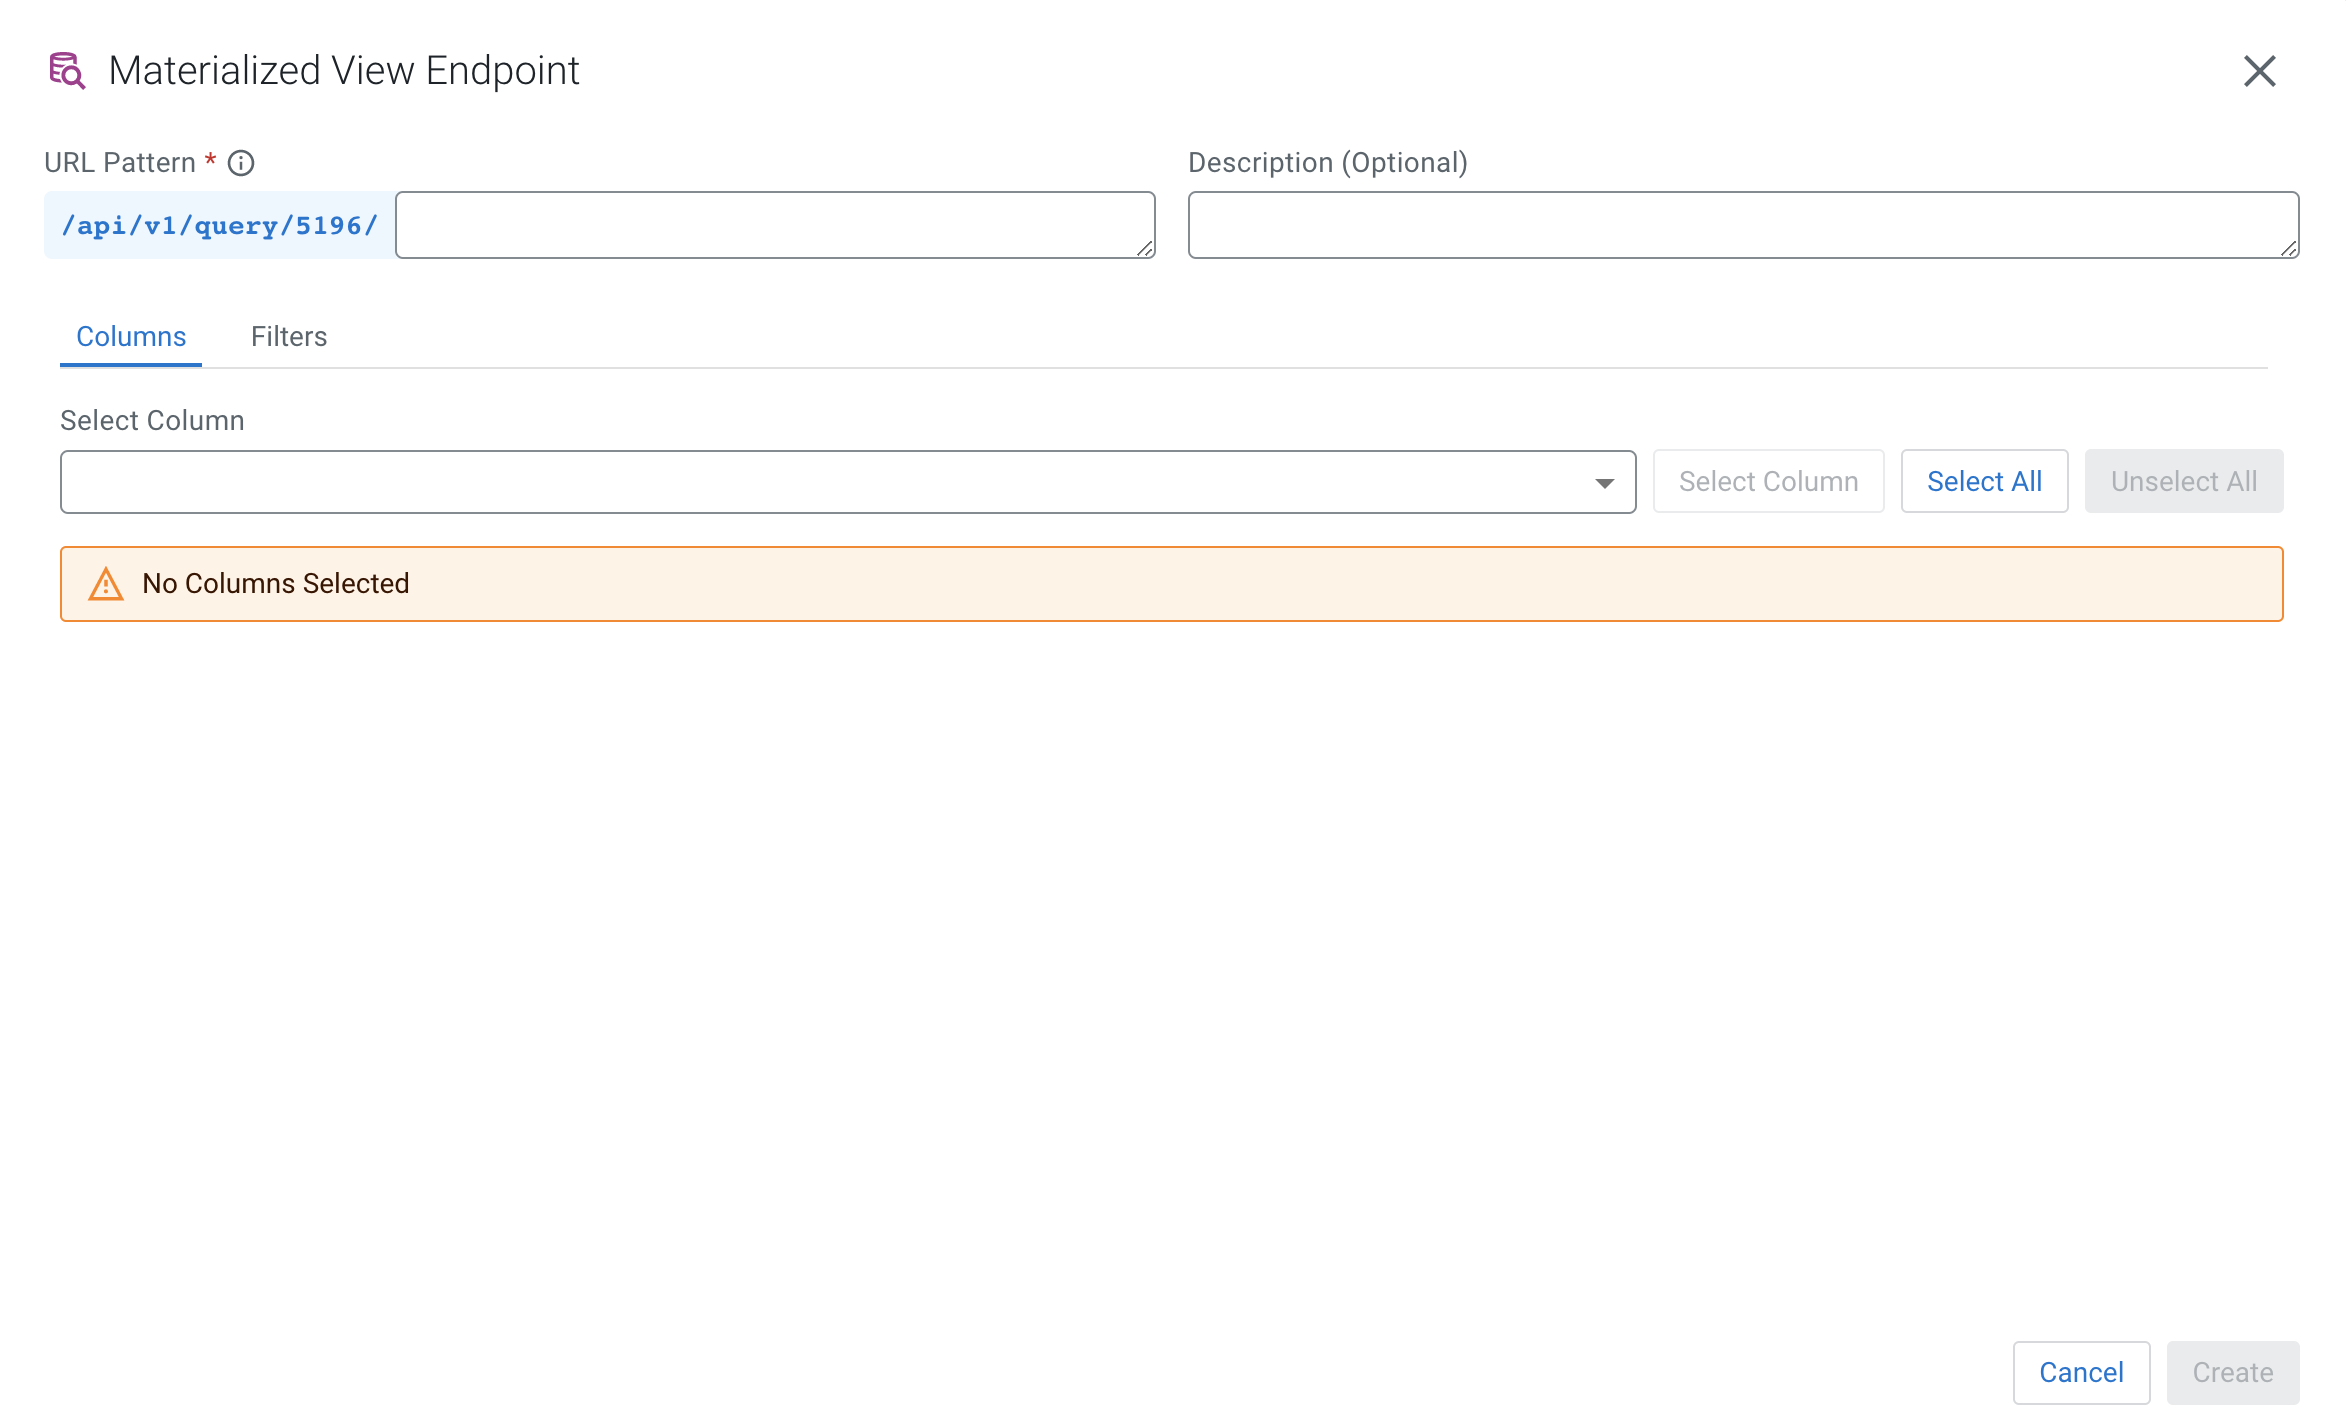
Task: Click the No Columns Selected alert banner
Action: (1170, 584)
